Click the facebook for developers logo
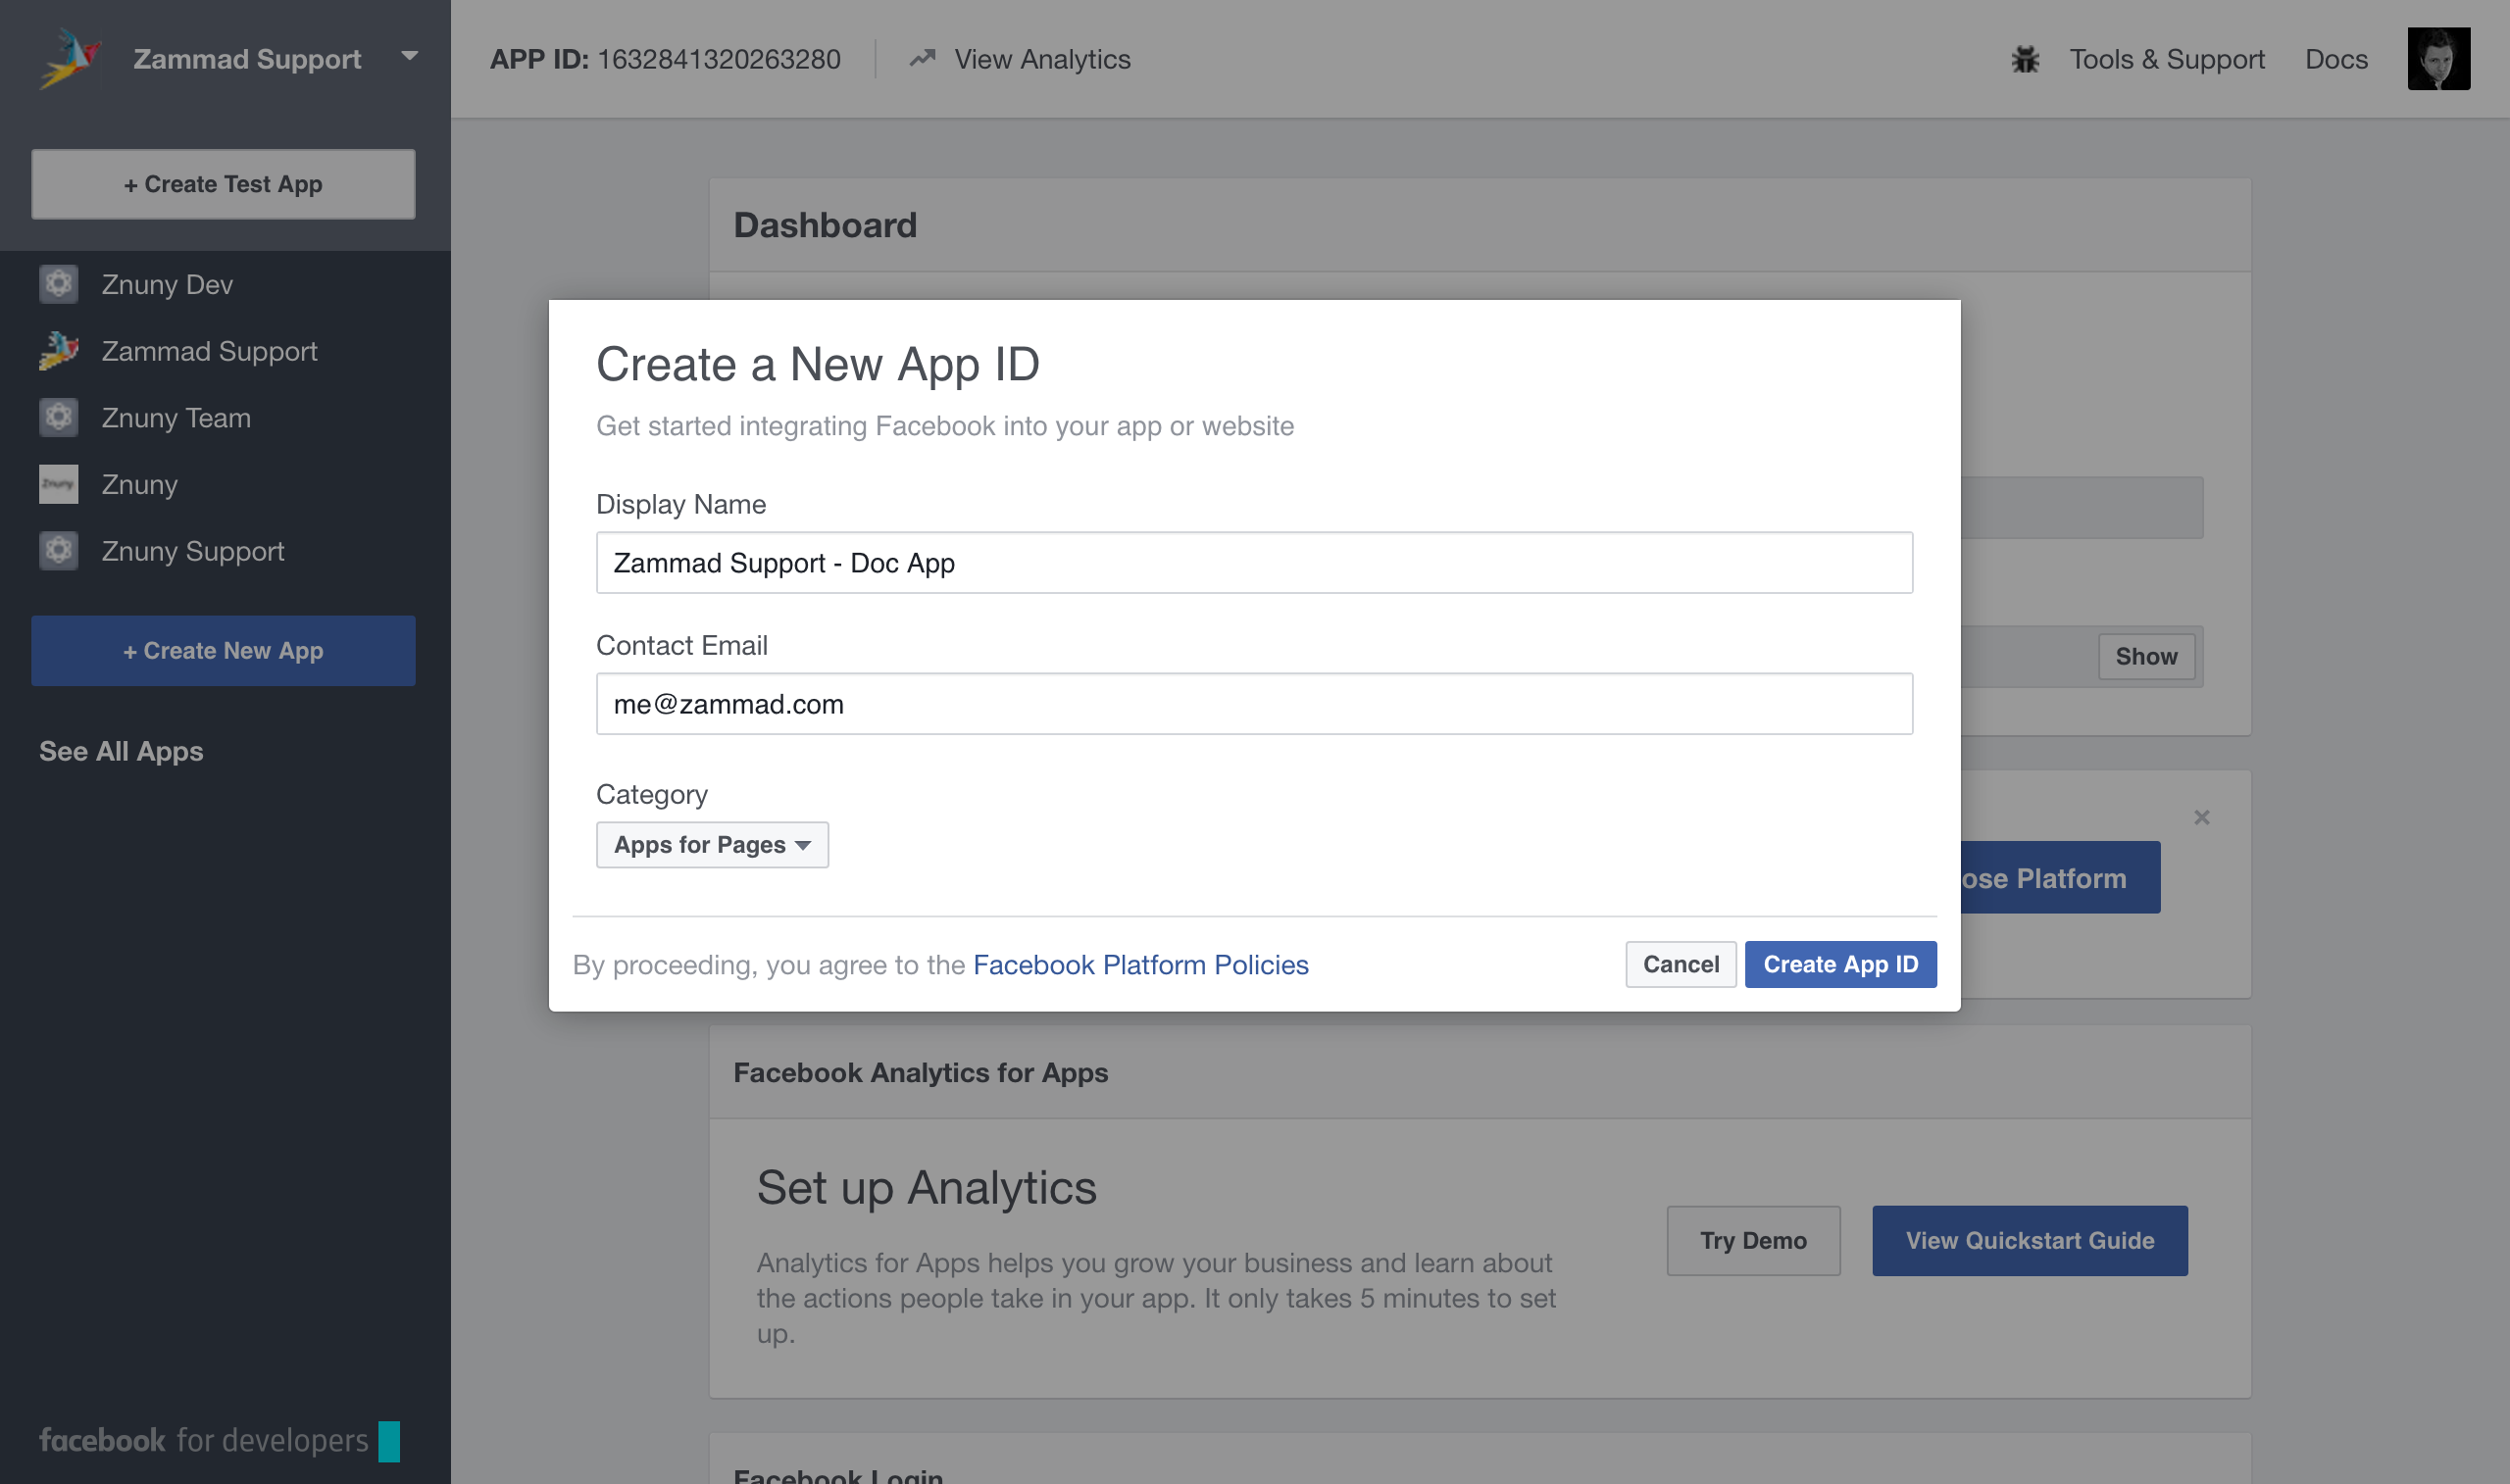 click(219, 1440)
